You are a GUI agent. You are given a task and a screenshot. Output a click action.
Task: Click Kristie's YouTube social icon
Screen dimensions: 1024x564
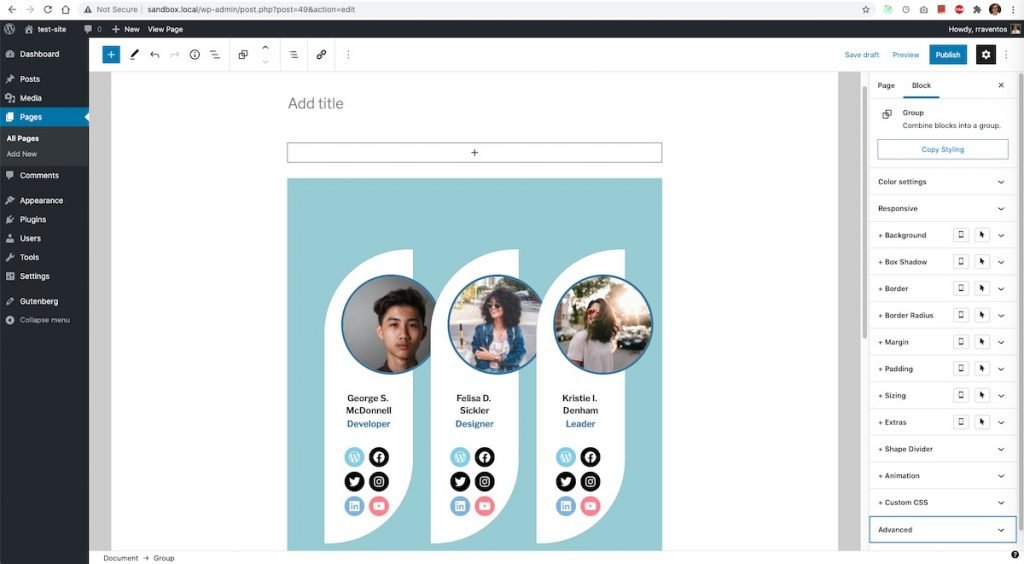tap(590, 506)
